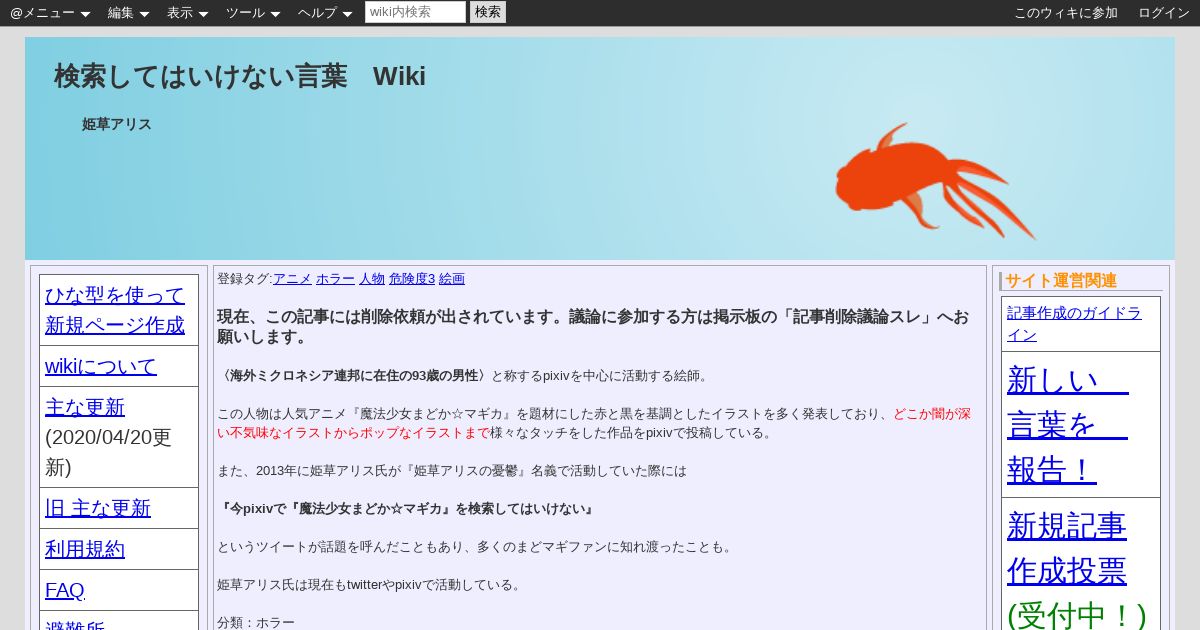This screenshot has height=630, width=1200.
Task: Open the ヘルプ dropdown menu
Action: coord(325,13)
